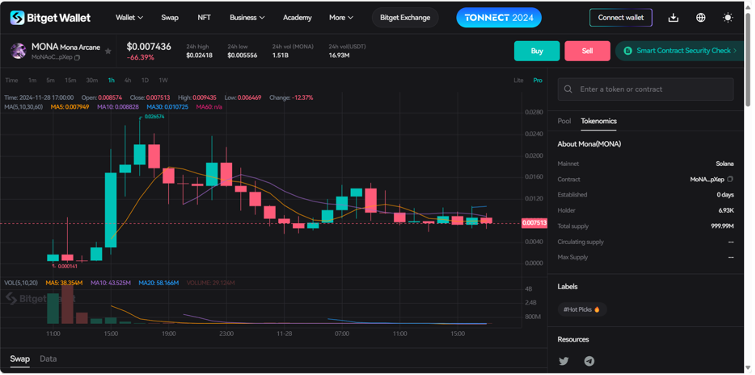Open the Twitter resource icon
Viewport: 755px width, 375px height.
click(563, 361)
